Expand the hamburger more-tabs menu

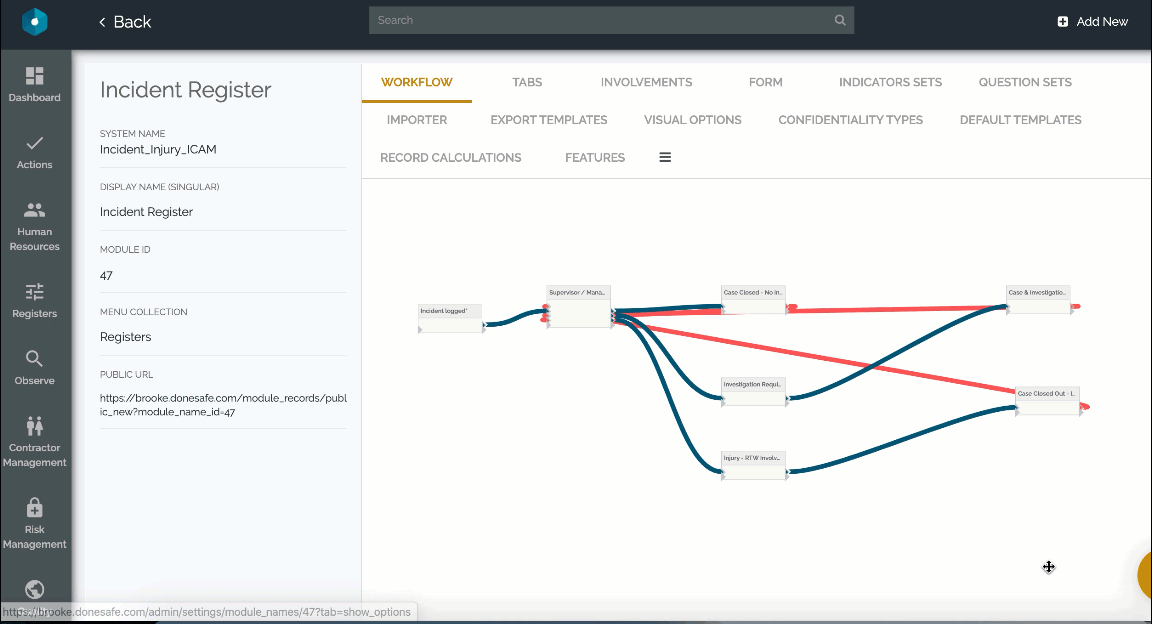pos(665,157)
